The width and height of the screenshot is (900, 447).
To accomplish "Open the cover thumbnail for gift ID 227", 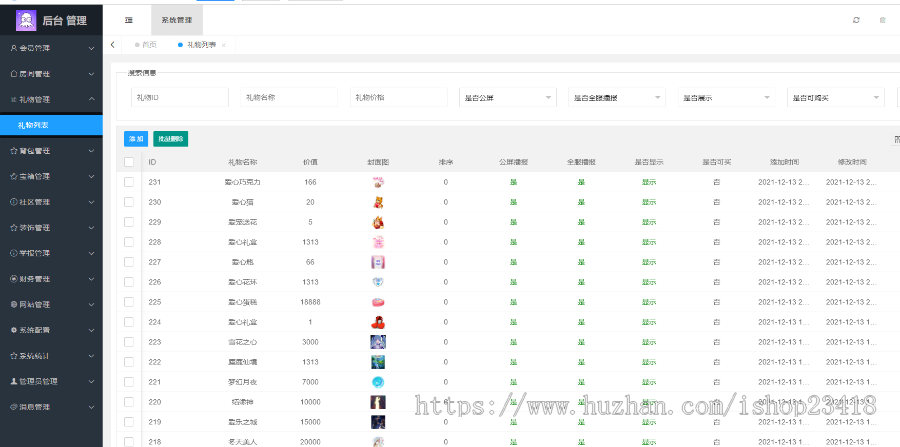I will pyautogui.click(x=378, y=262).
